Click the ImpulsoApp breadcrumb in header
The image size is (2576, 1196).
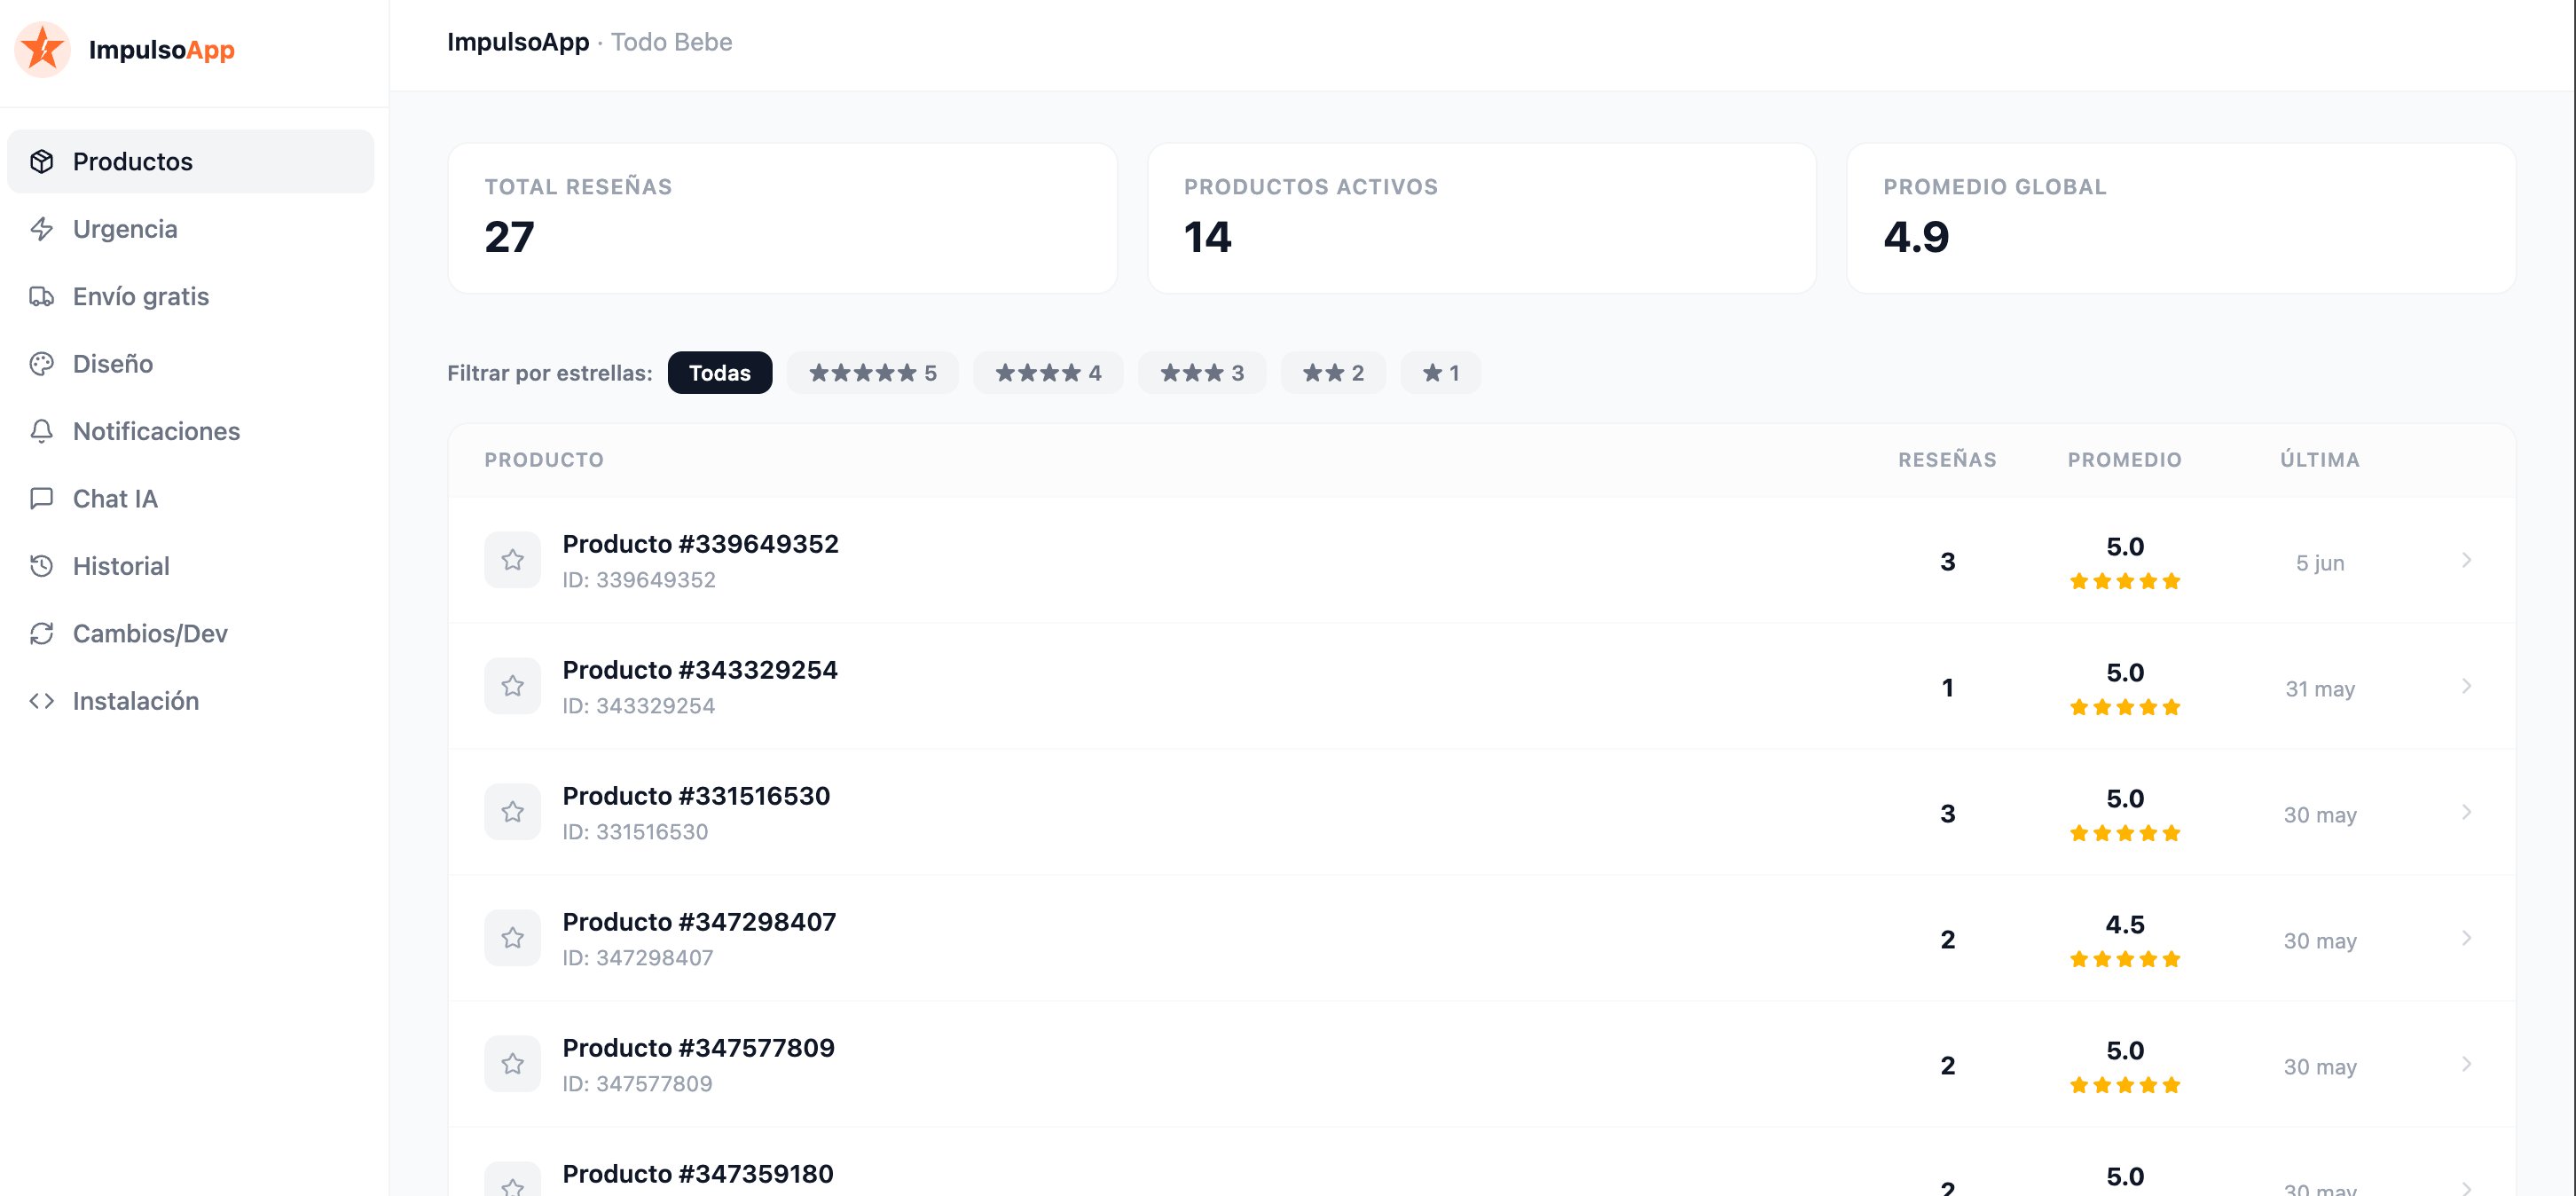[518, 42]
